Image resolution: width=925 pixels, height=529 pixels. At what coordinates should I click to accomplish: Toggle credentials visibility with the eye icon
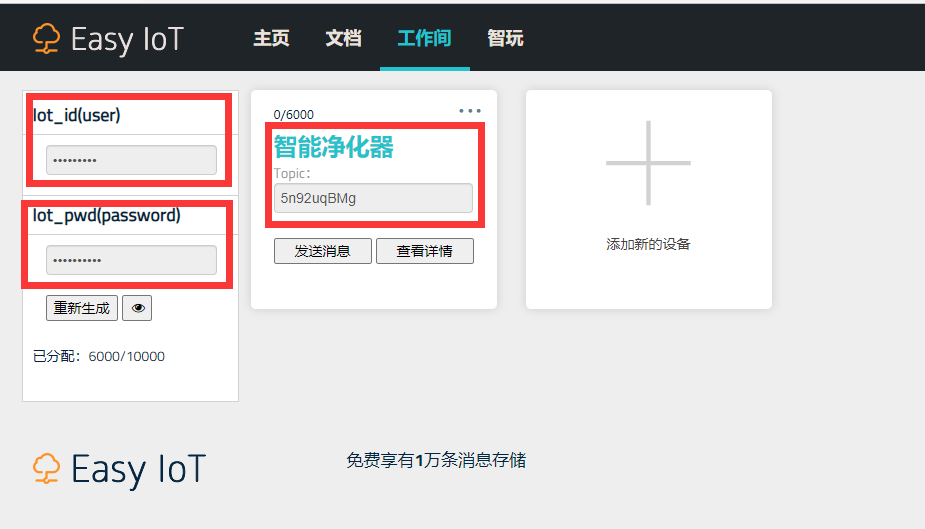(x=137, y=308)
